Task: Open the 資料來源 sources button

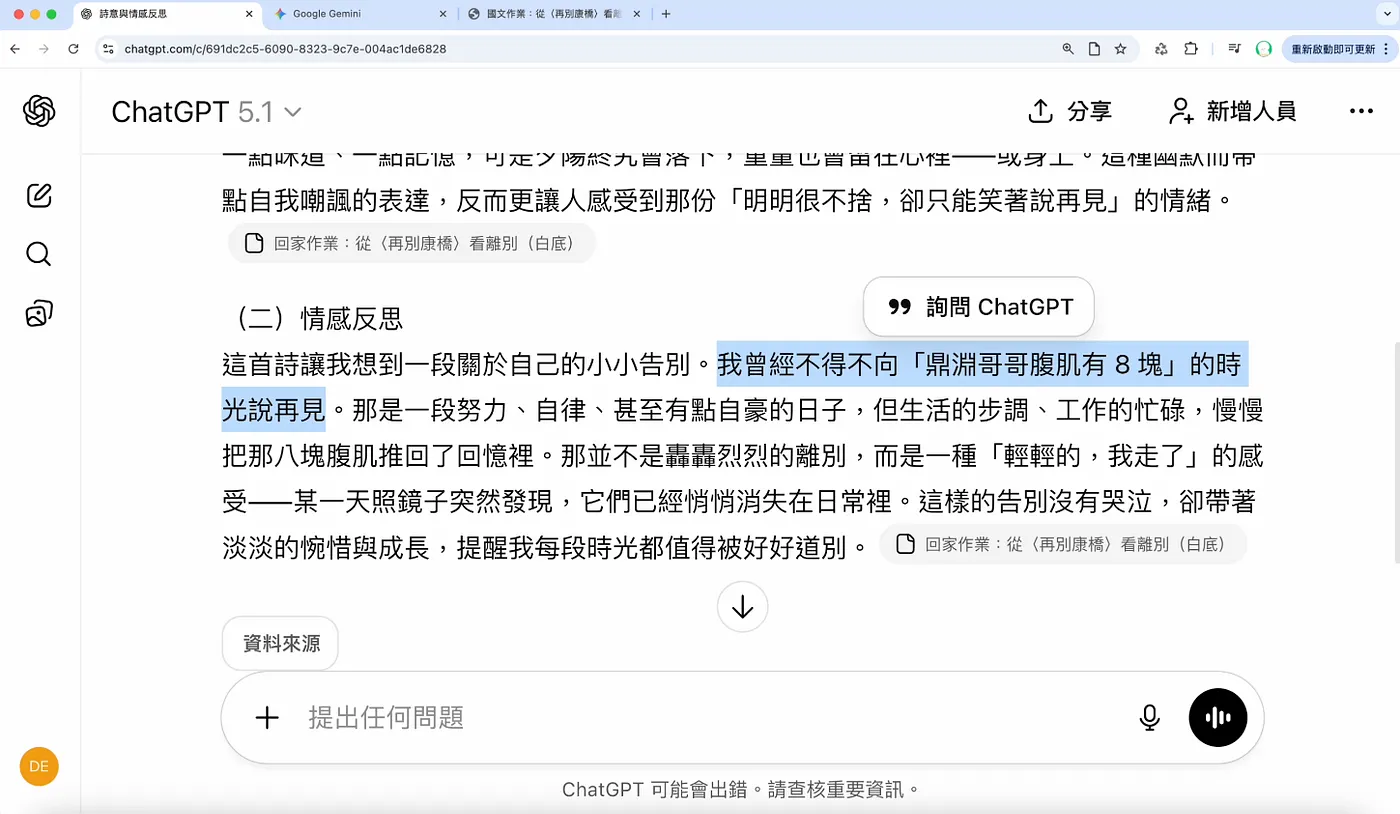Action: [280, 643]
